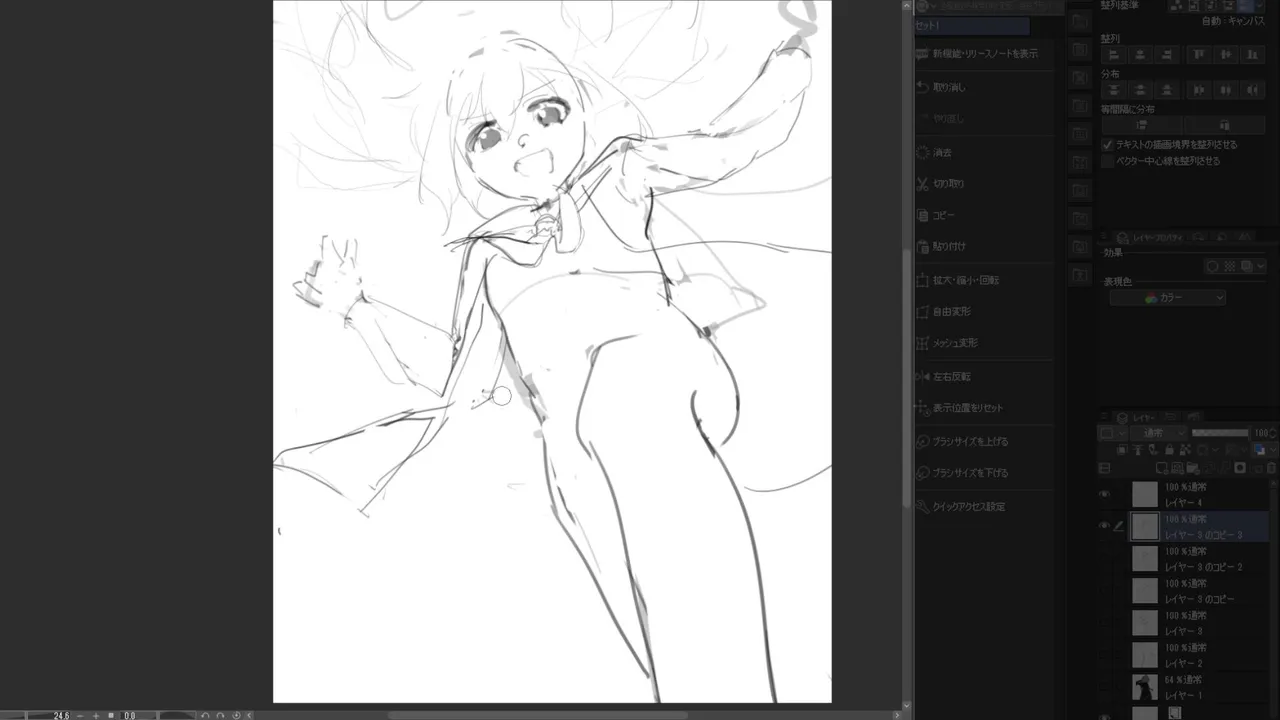Click 貼り付け (paste) in quick access

pos(984,246)
